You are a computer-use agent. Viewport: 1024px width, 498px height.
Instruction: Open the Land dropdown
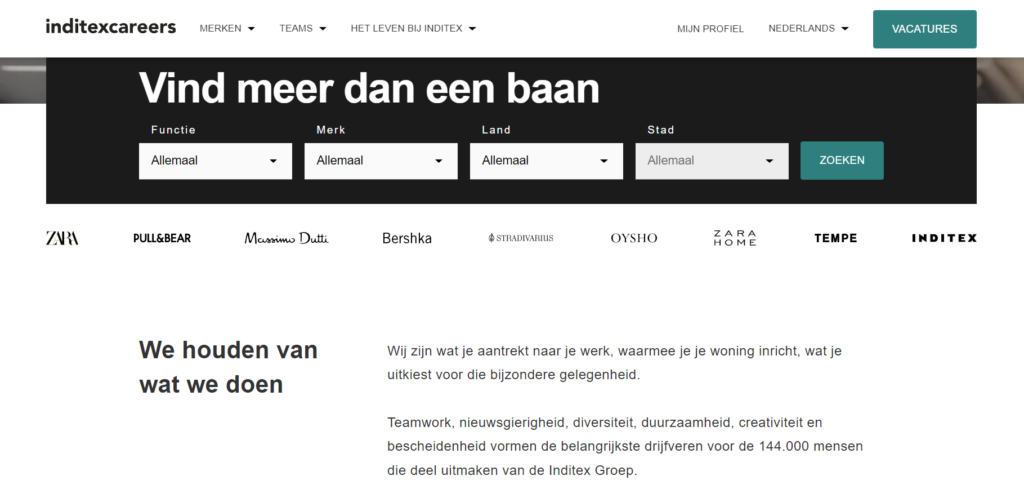[546, 161]
